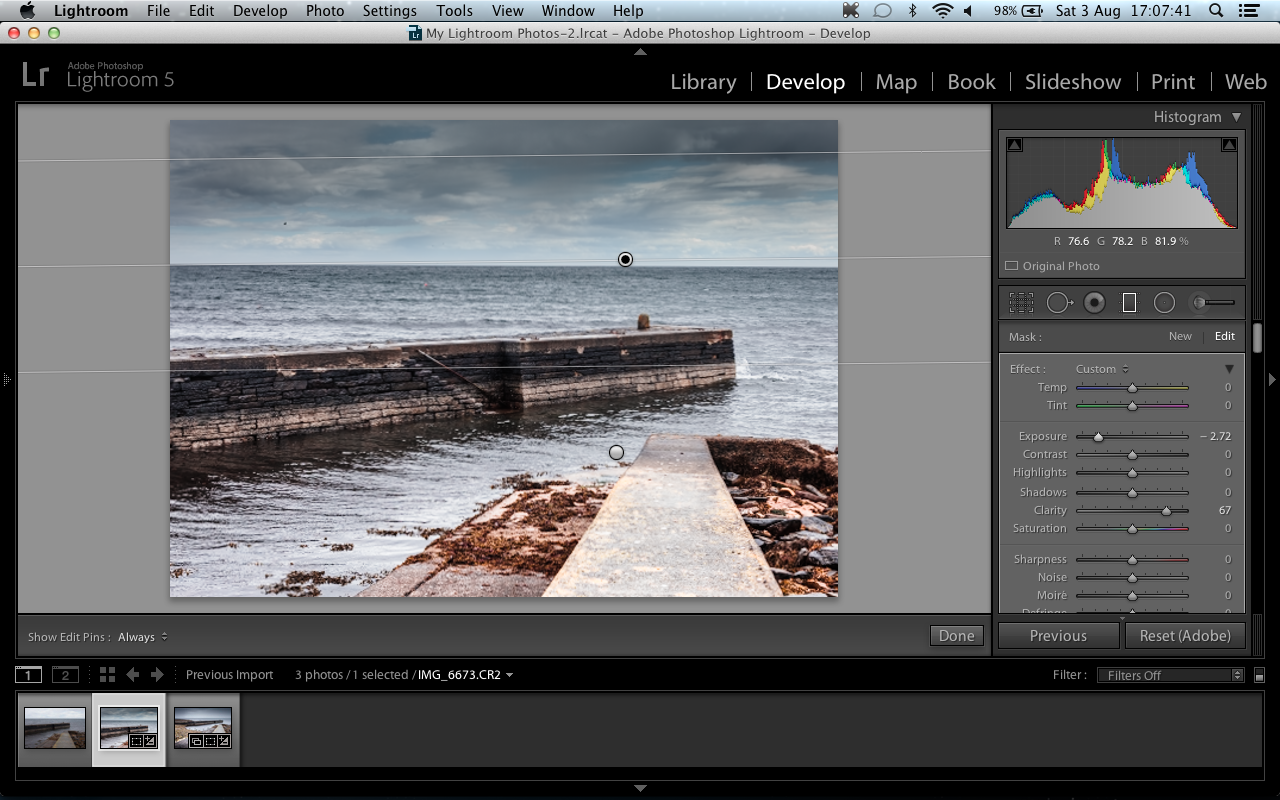Viewport: 1280px width, 800px height.
Task: Create a new mask with New
Action: click(x=1180, y=337)
